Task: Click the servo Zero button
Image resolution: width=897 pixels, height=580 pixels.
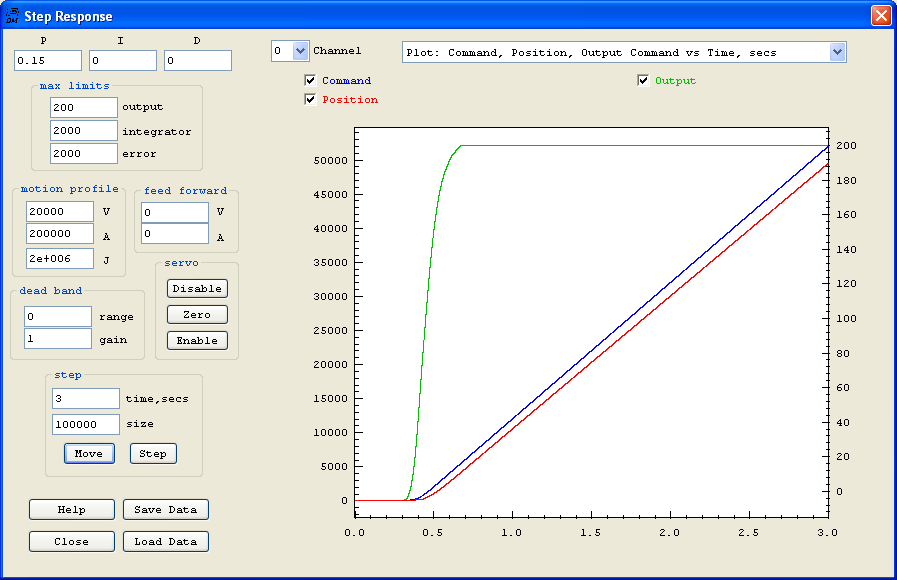Action: click(x=197, y=314)
